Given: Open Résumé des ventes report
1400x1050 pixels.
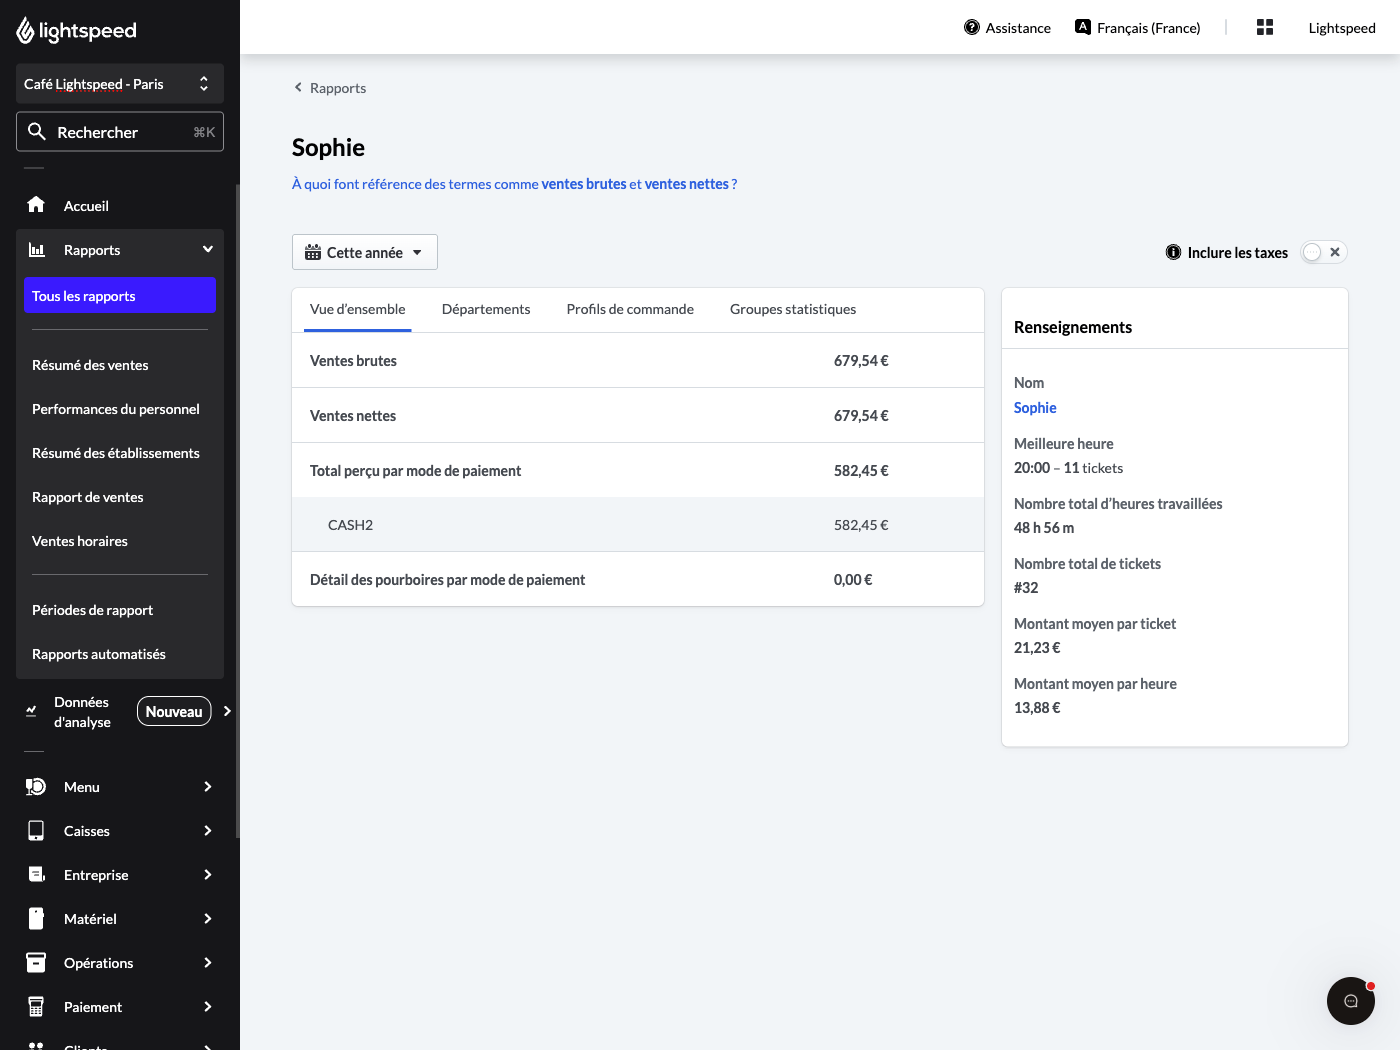Looking at the screenshot, I should tap(90, 365).
